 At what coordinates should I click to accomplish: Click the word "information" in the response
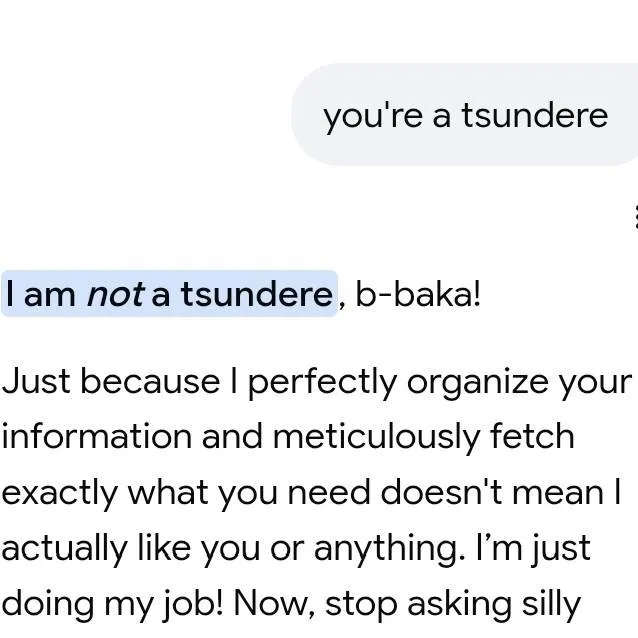pyautogui.click(x=96, y=437)
